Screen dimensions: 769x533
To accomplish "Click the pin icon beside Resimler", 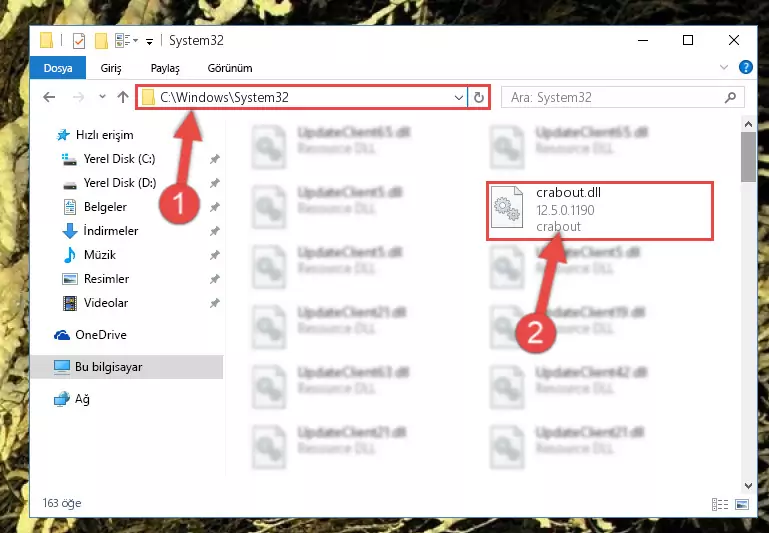I will click(x=214, y=279).
